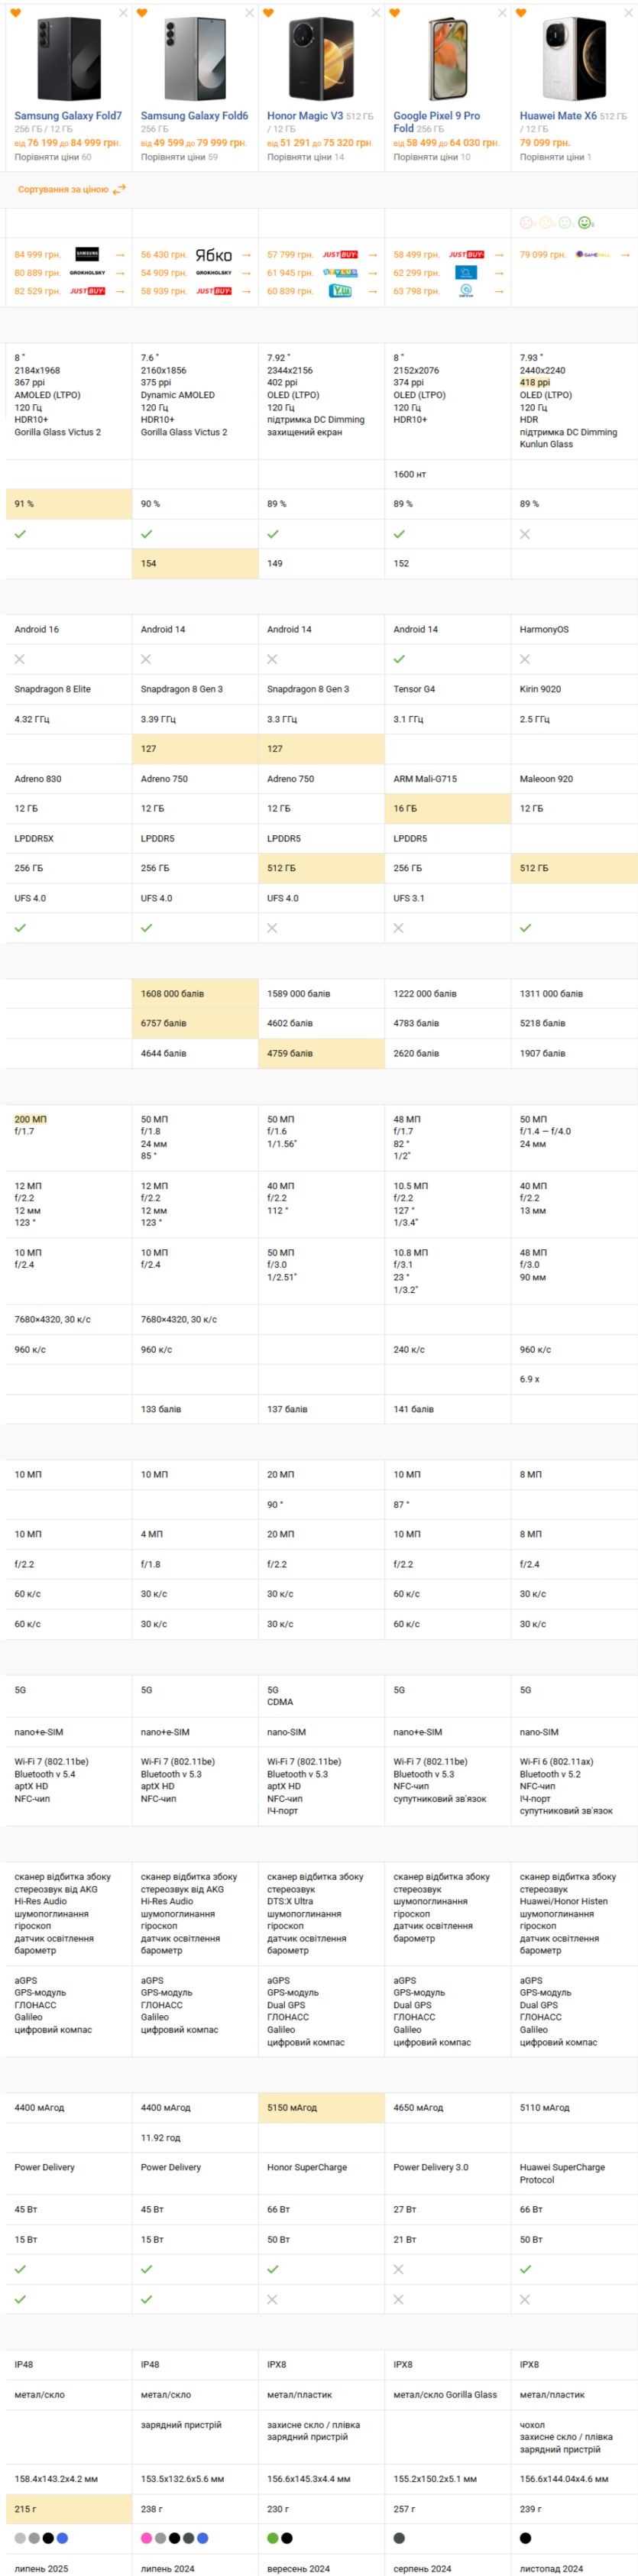Remove Honor Magic V3 from the comparison
This screenshot has width=638, height=2576.
(x=375, y=13)
